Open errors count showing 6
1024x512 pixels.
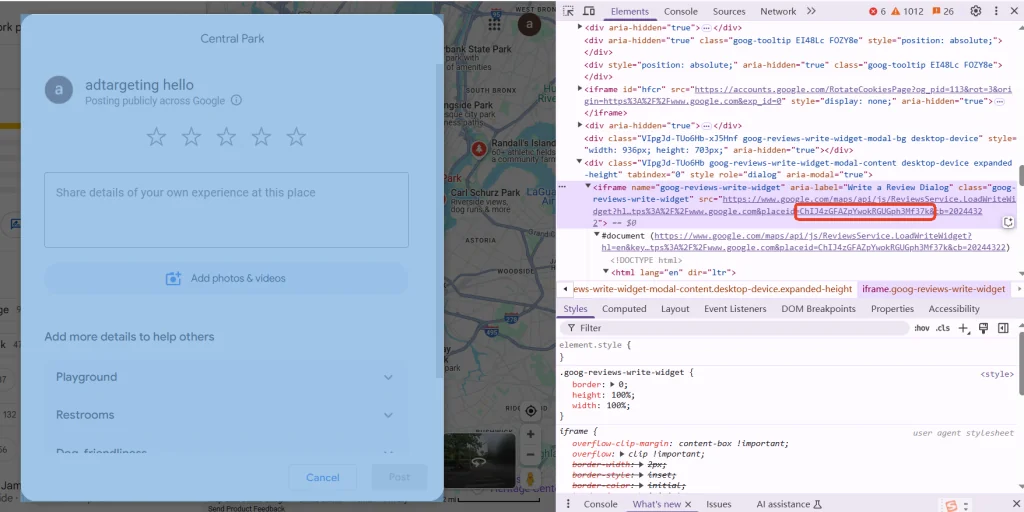point(877,11)
